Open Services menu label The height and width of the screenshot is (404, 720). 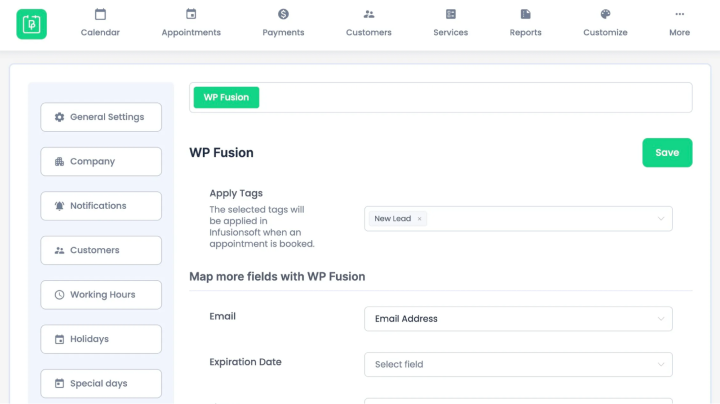(450, 33)
